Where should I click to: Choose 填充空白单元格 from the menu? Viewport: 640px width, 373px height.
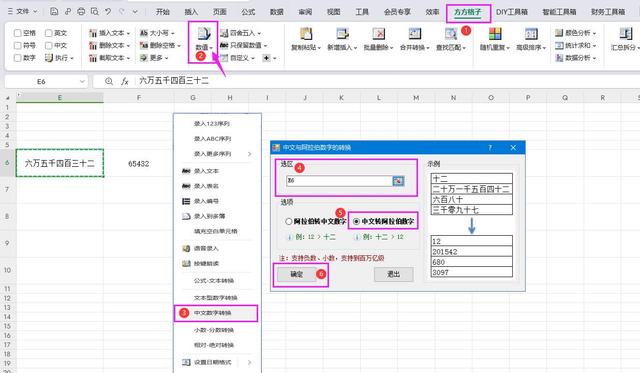coord(217,231)
